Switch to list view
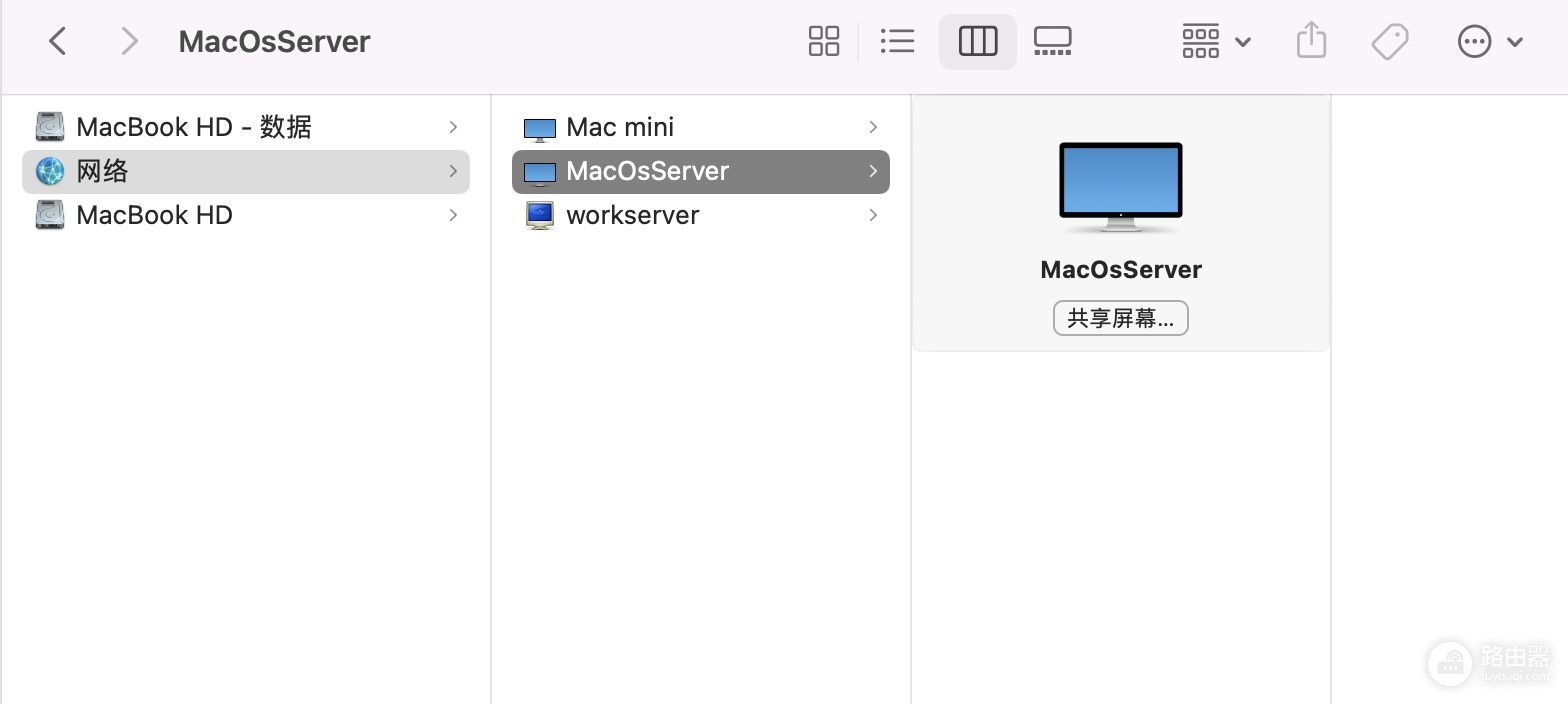This screenshot has width=1568, height=704. 897,41
